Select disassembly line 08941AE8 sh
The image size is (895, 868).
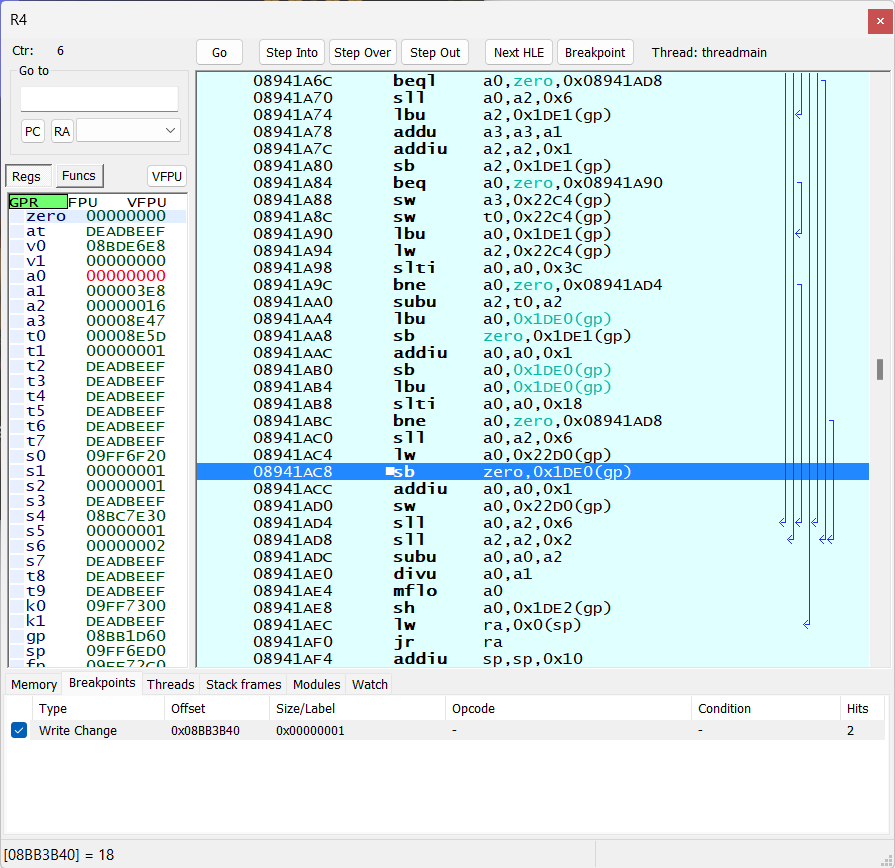(x=533, y=608)
